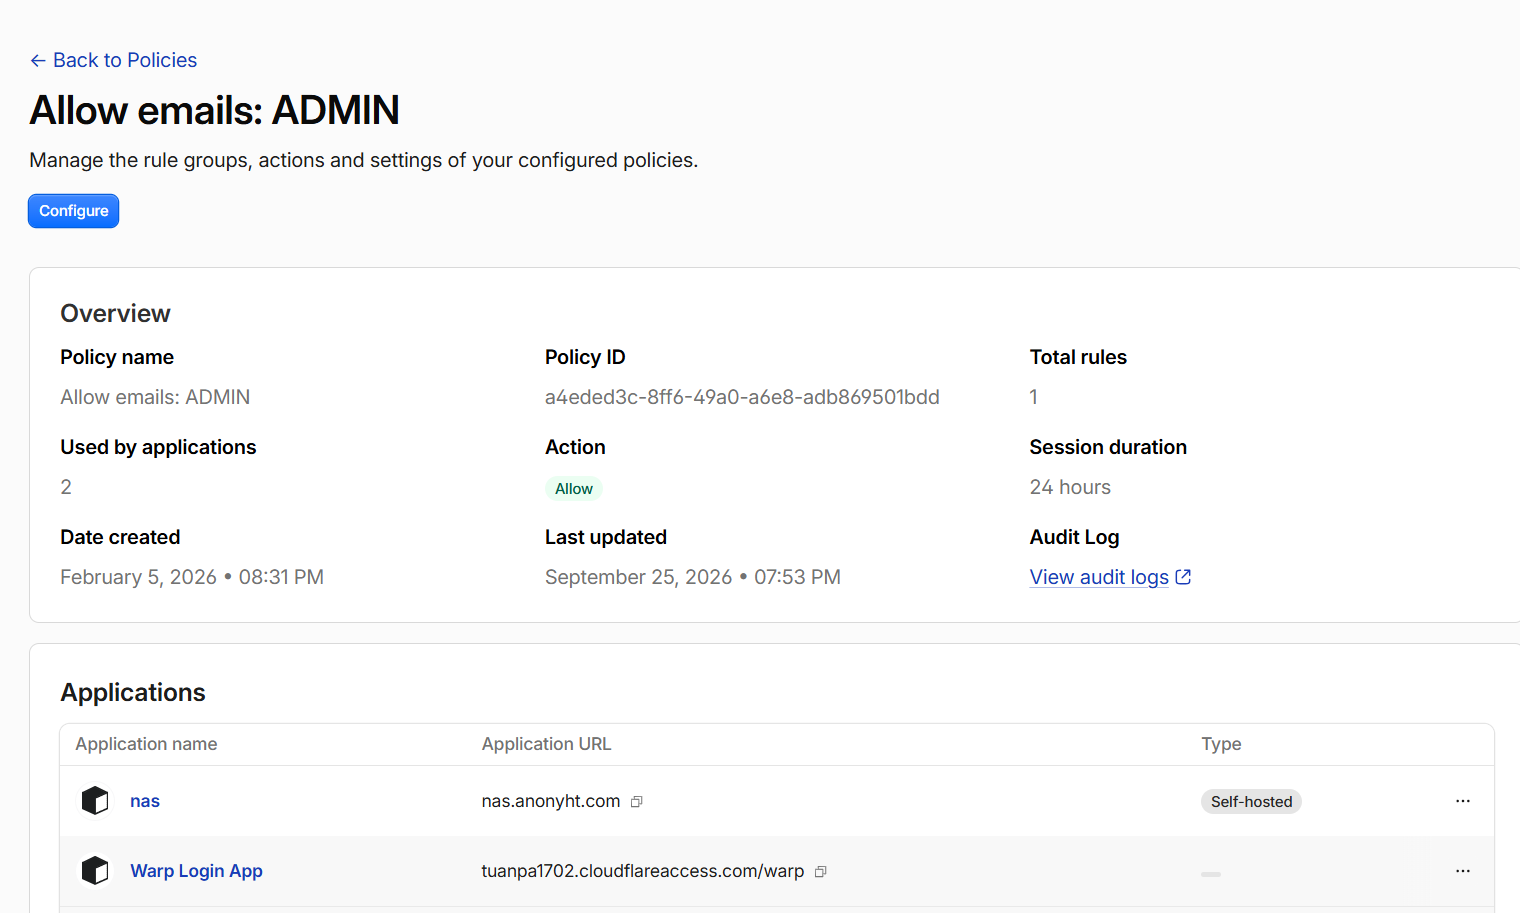The image size is (1520, 913).
Task: Open the Warp Login App link
Action: (x=196, y=871)
